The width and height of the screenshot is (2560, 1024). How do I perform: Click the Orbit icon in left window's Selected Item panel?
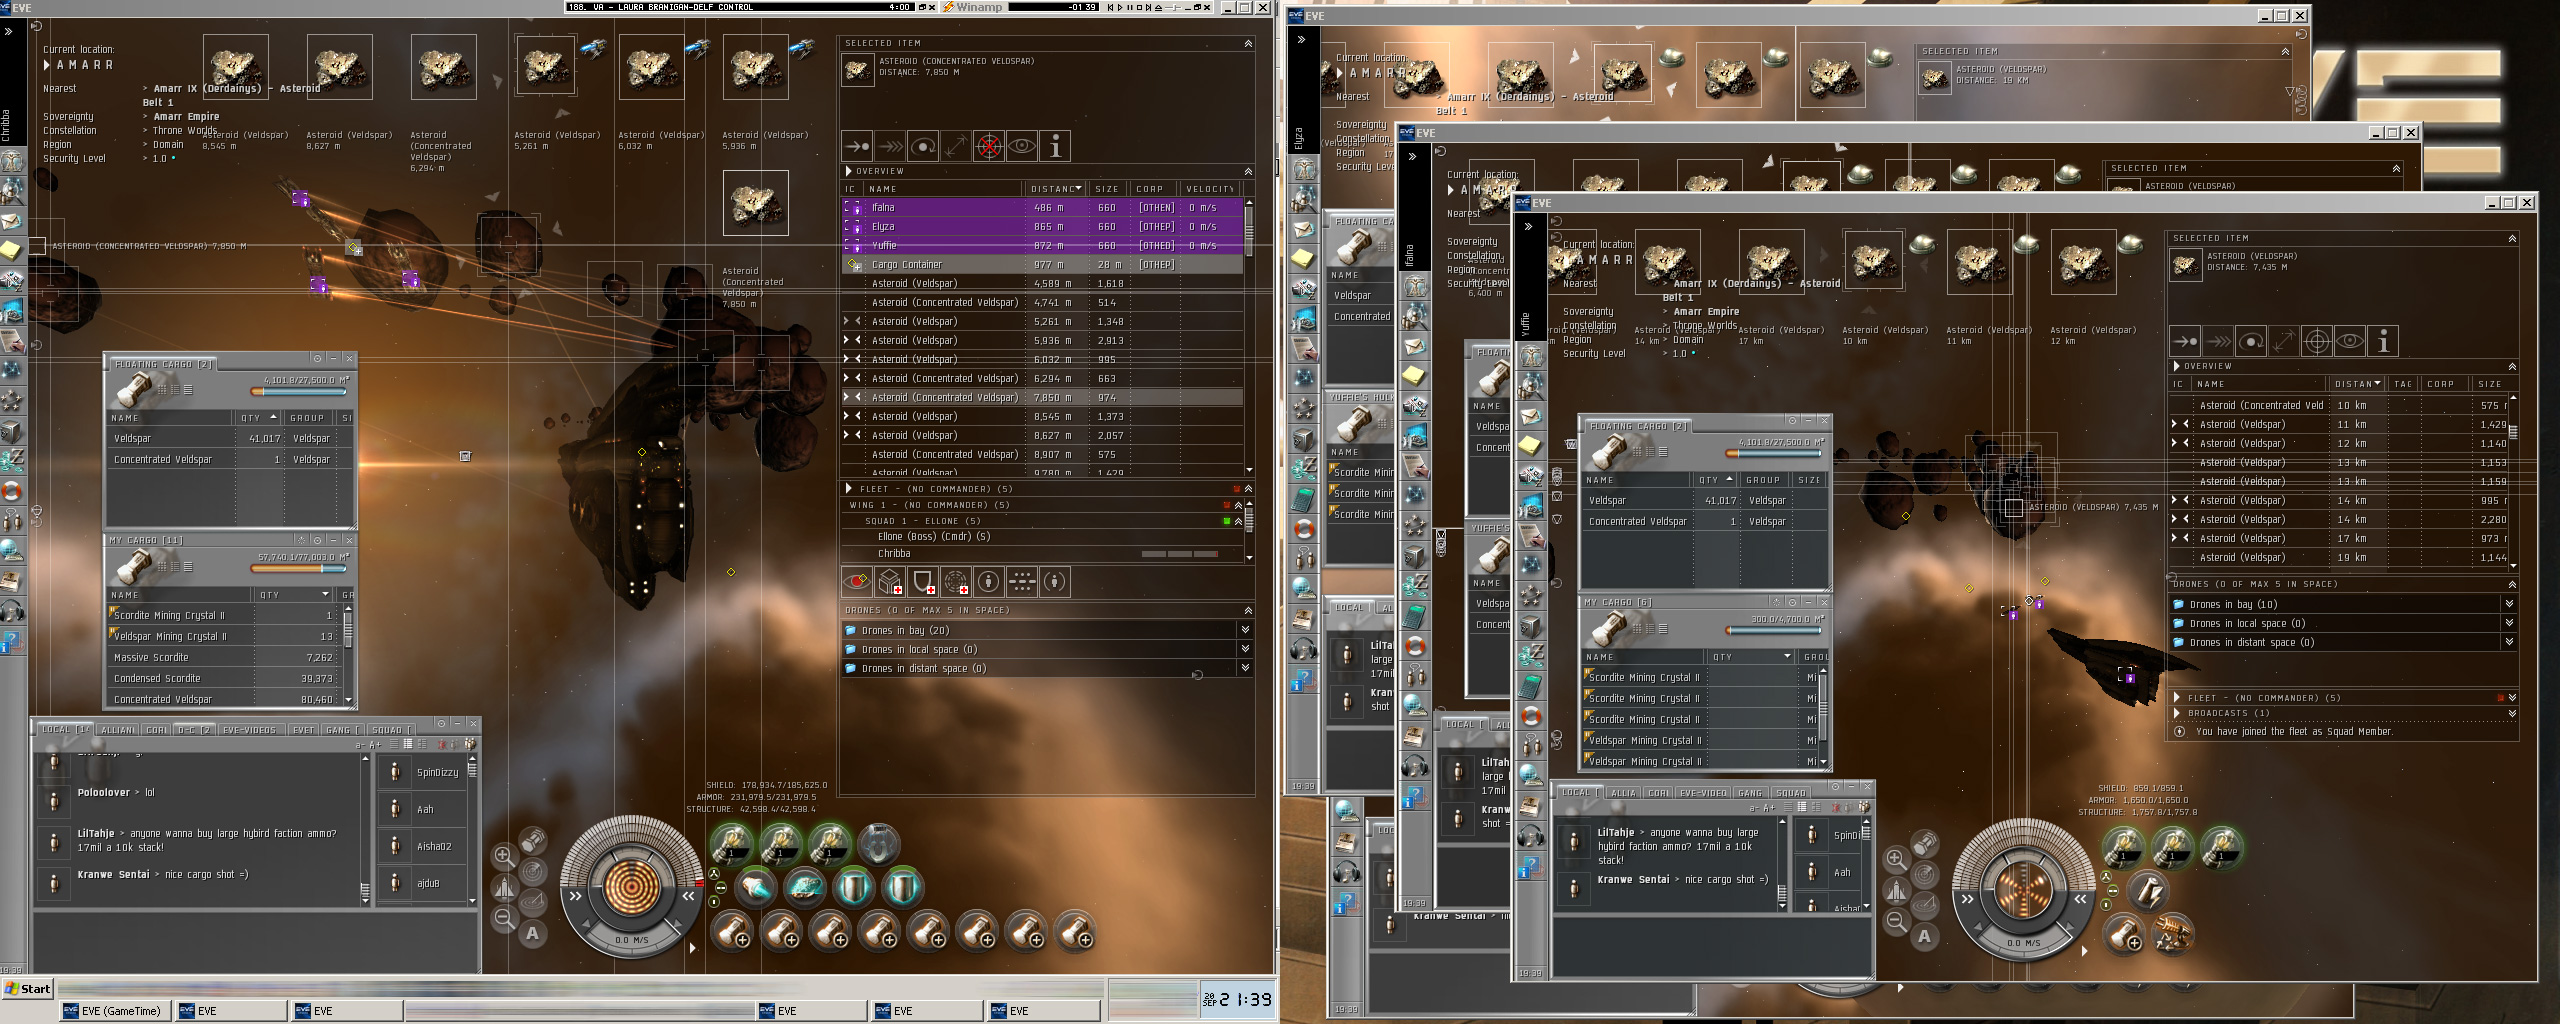[923, 147]
